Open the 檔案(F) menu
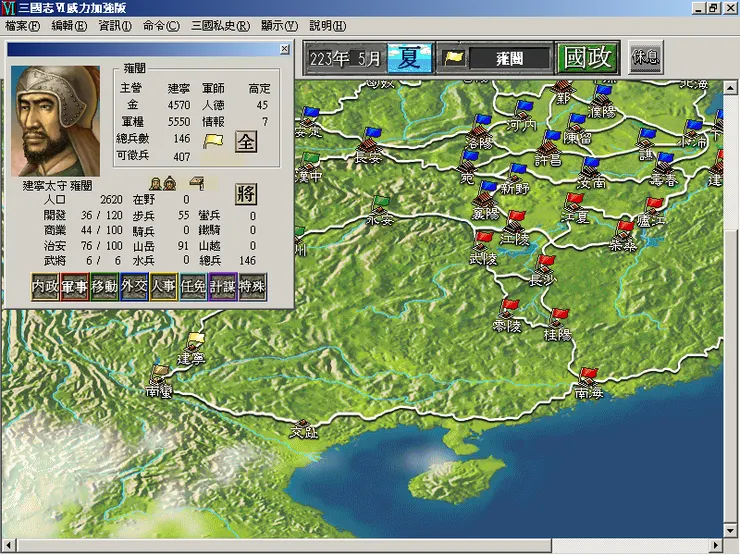Screen dimensions: 740x555 (22, 25)
